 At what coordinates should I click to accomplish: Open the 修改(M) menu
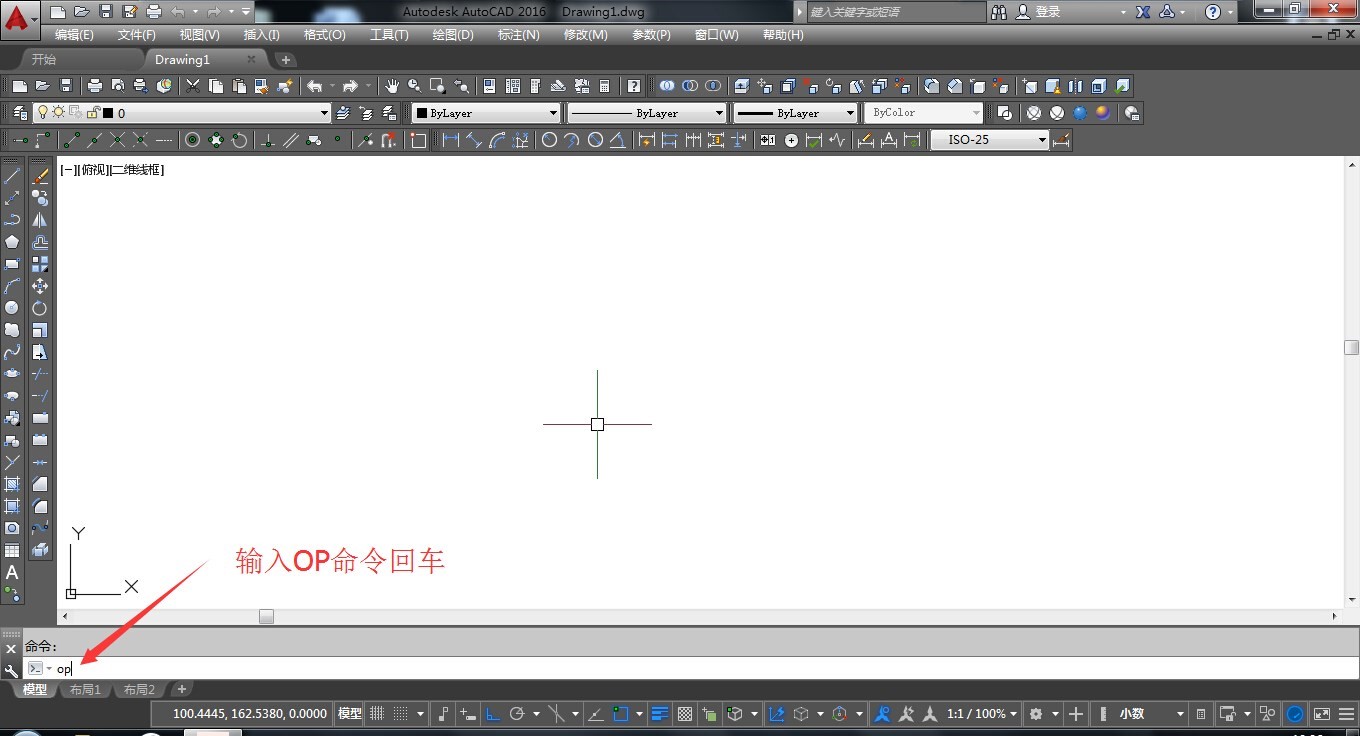585,35
